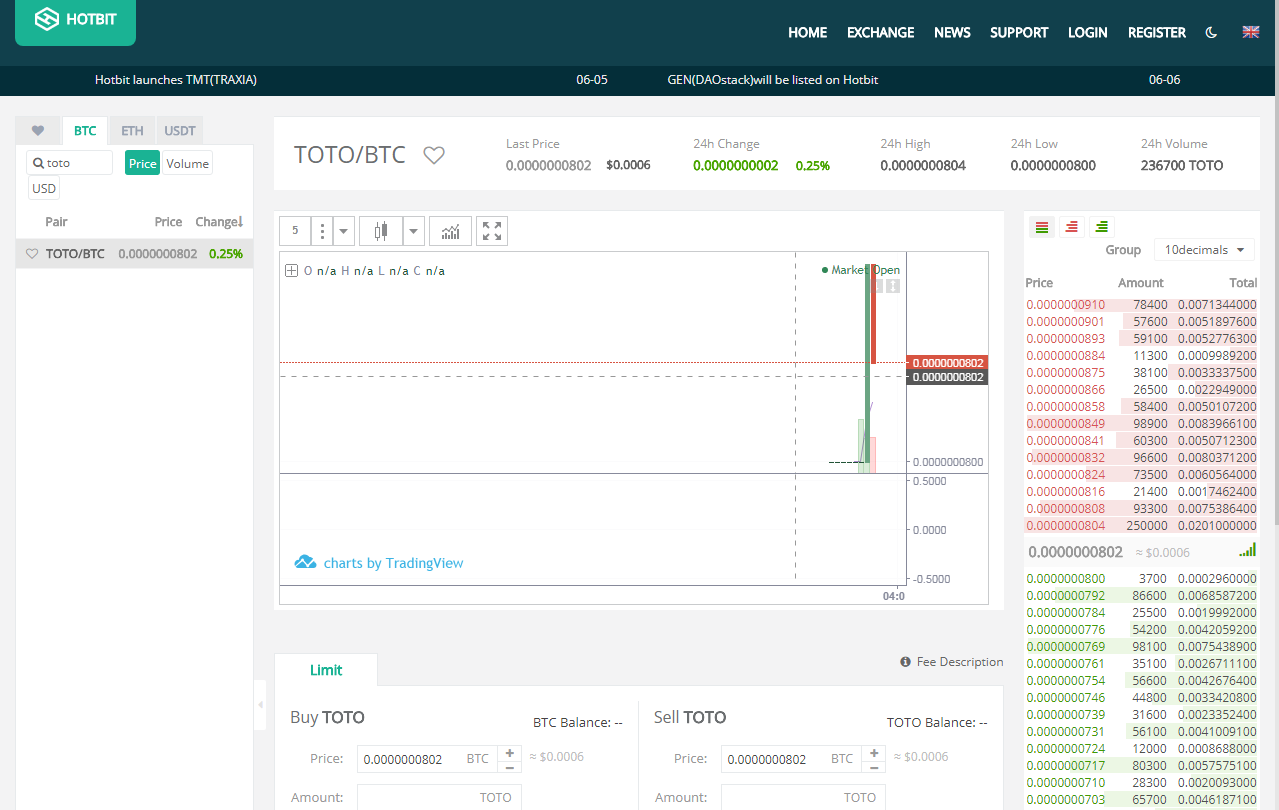Viewport: 1279px width, 810px height.
Task: Increase the Buy TOTO price with plus
Action: coord(510,752)
